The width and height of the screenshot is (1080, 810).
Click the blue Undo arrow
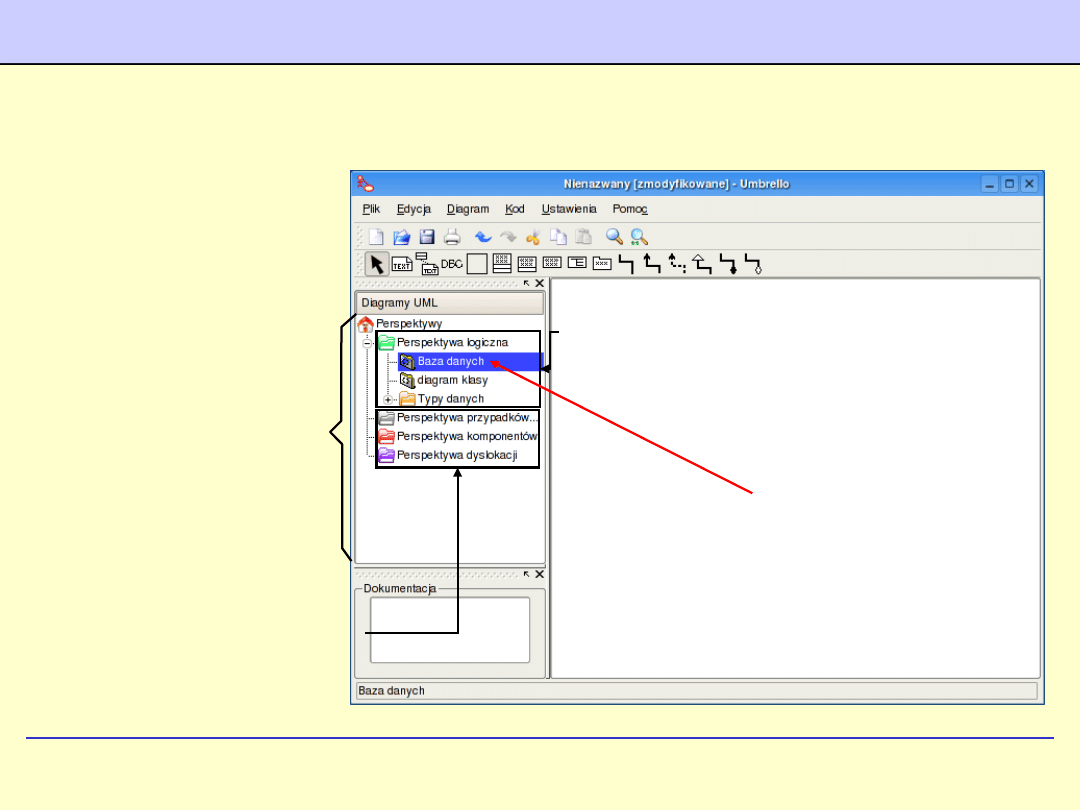pos(483,237)
